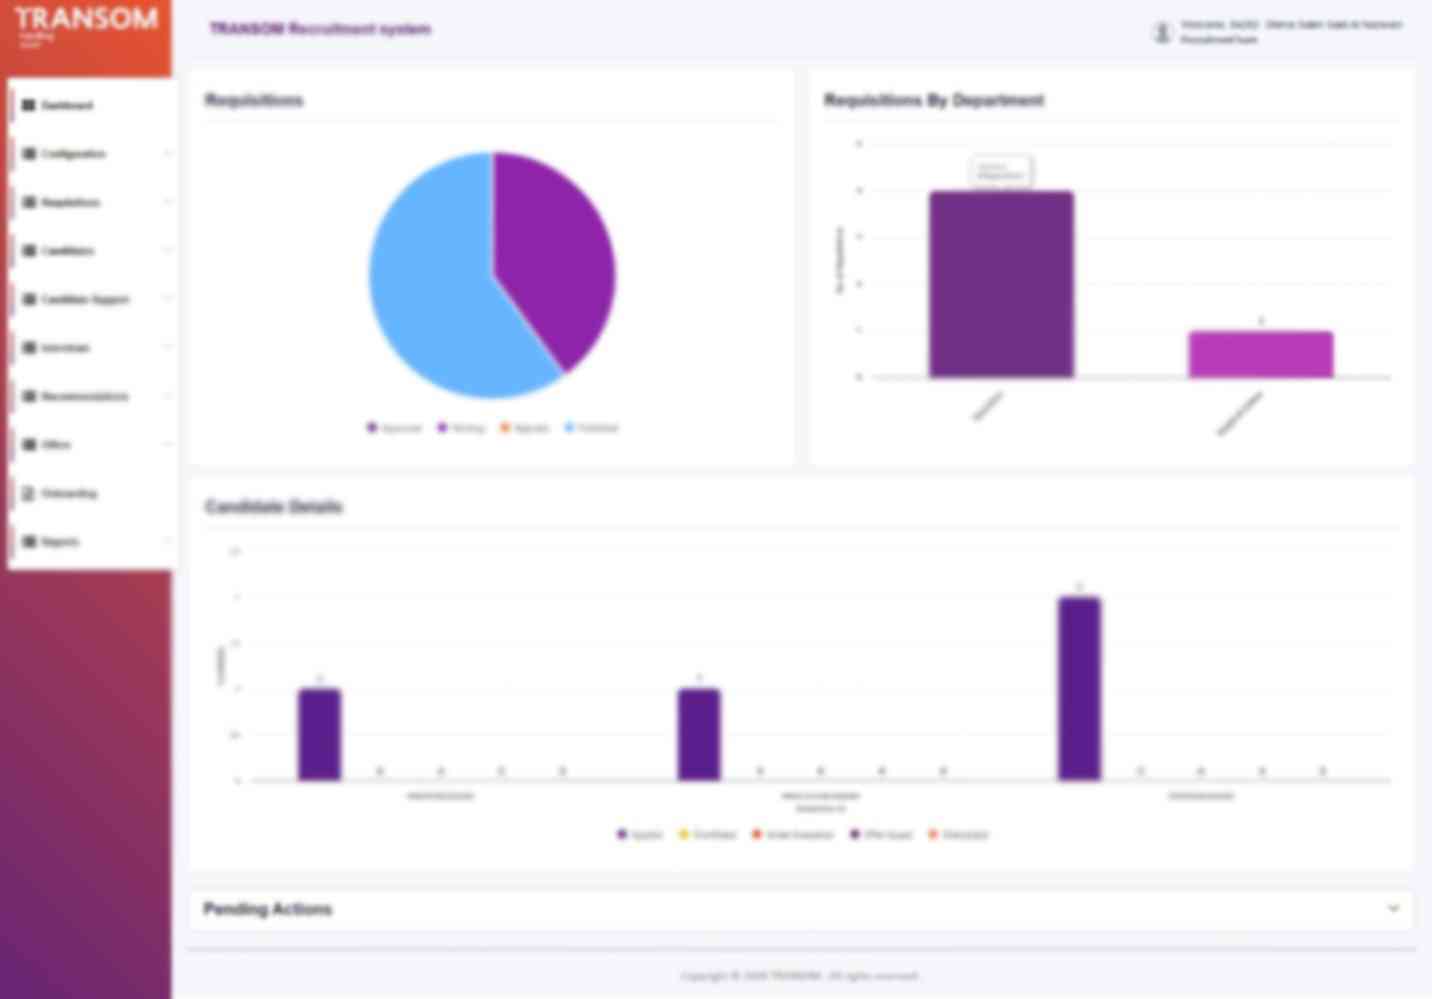1432x999 pixels.
Task: Click the Interviews sidebar icon
Action: tap(29, 348)
